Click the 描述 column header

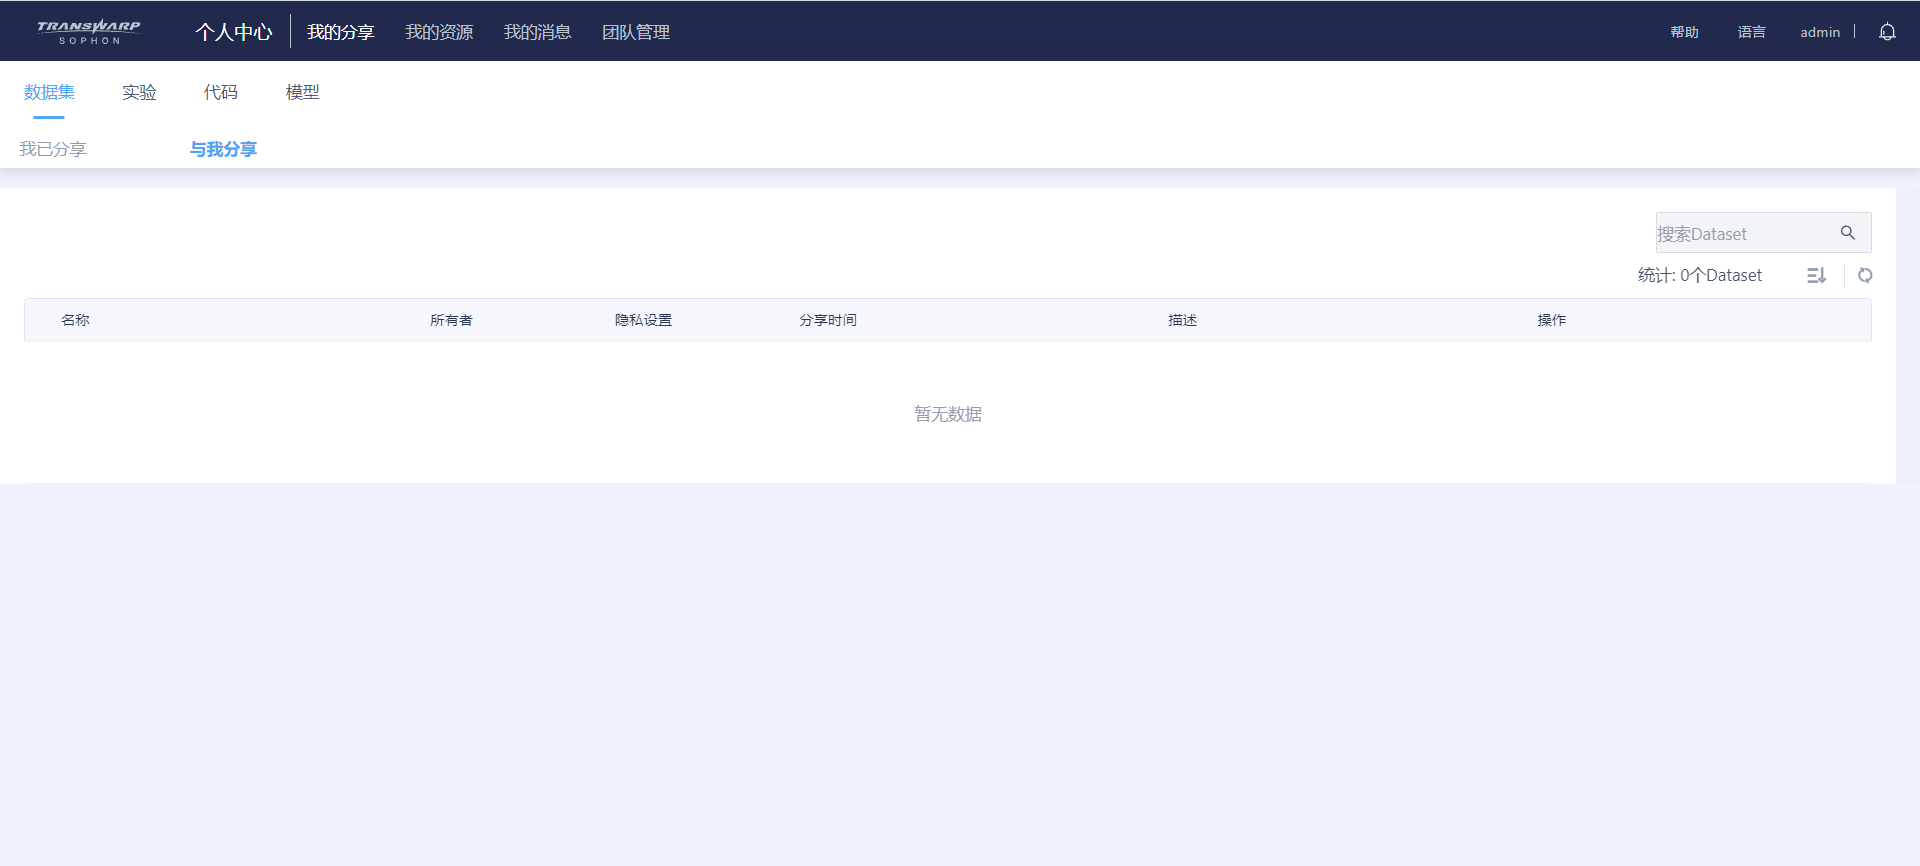pos(1182,320)
